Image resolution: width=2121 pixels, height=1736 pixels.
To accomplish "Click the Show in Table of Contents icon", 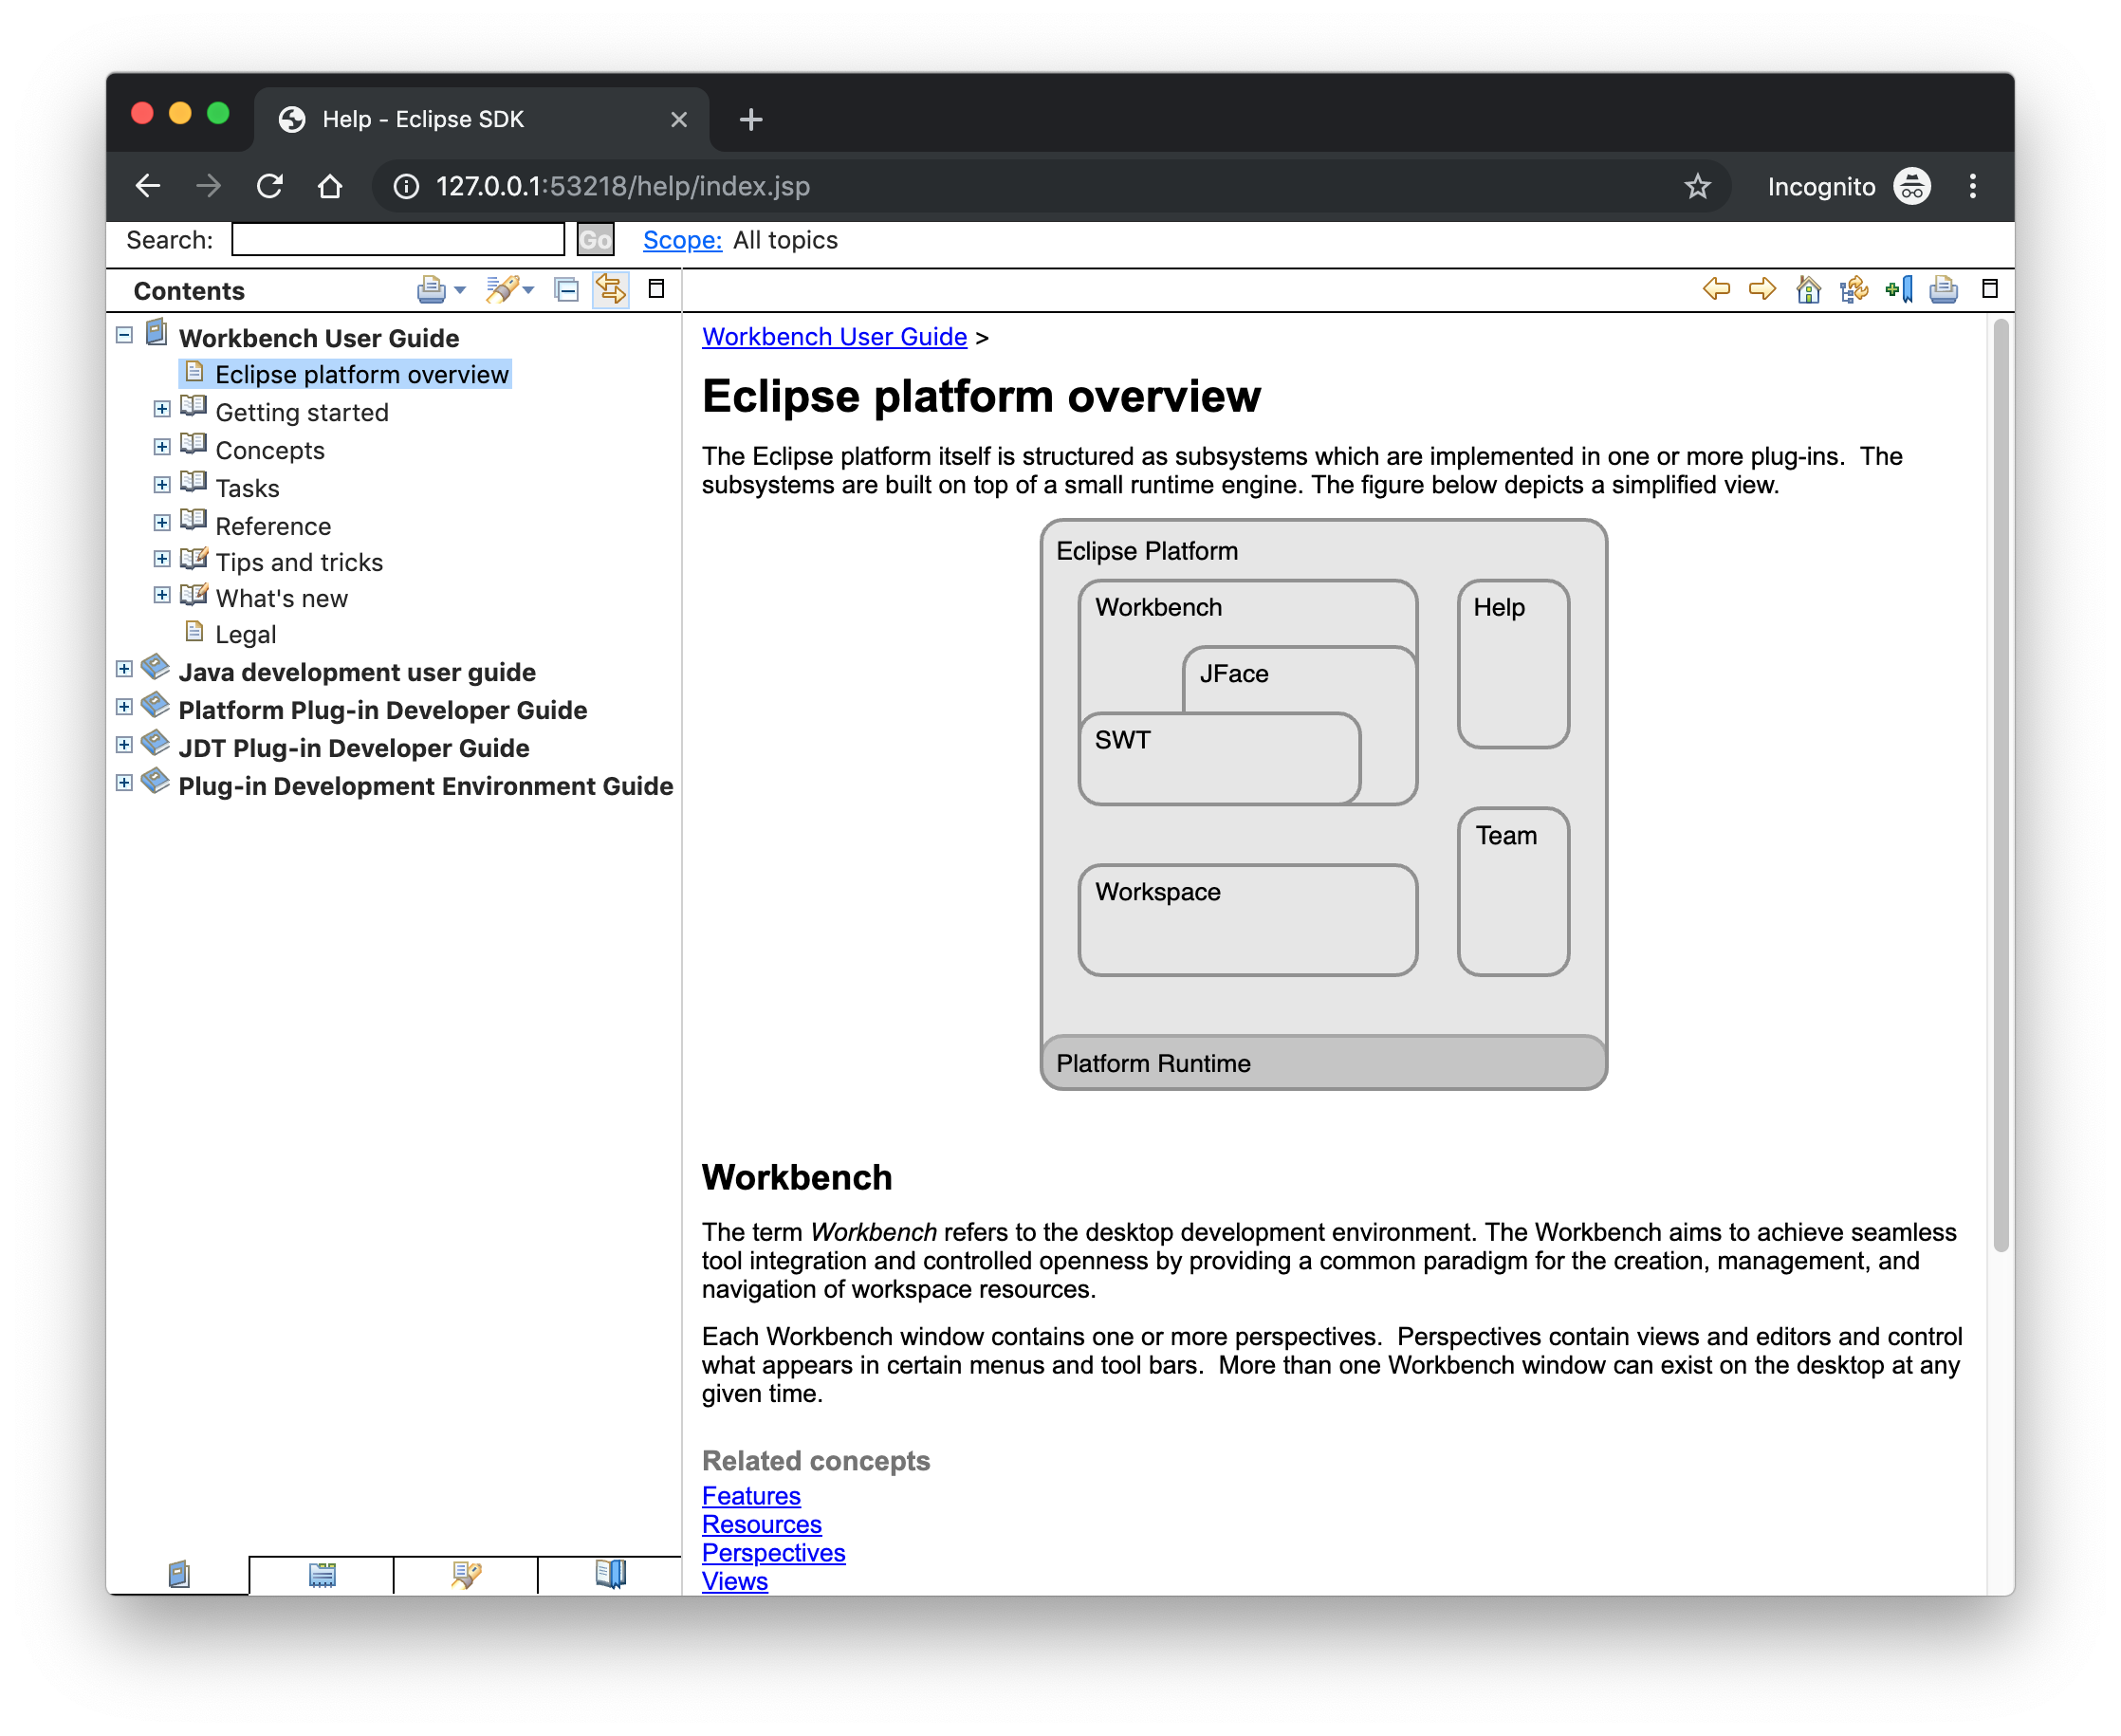I will coord(1853,290).
